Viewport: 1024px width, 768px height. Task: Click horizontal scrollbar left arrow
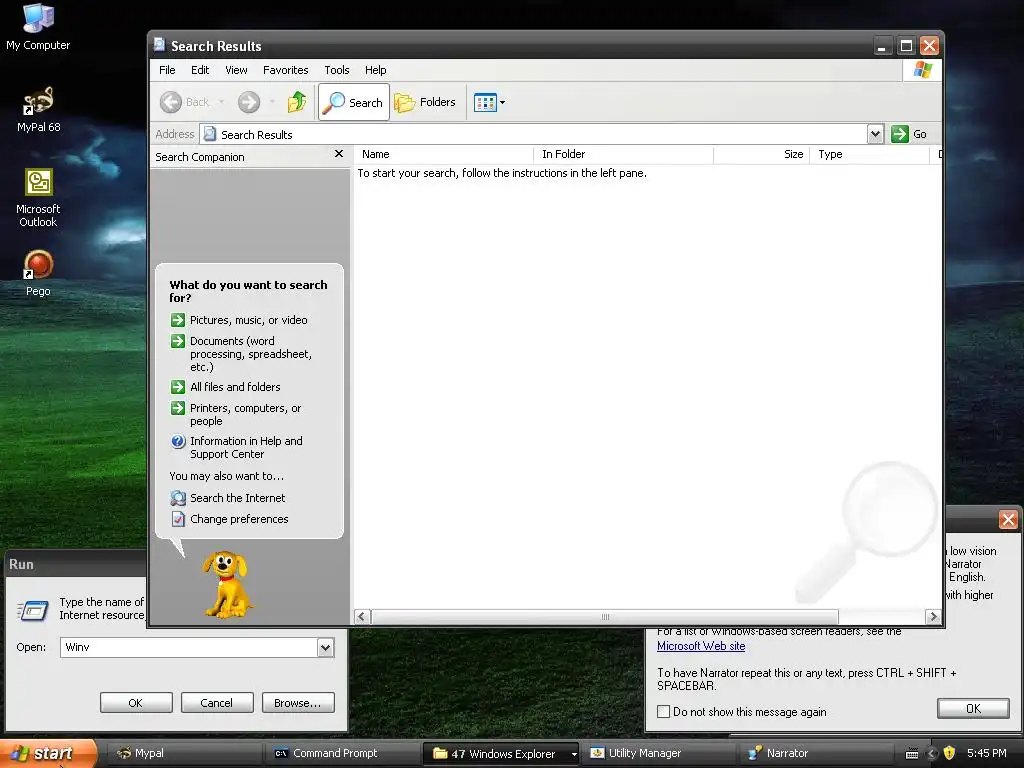click(x=362, y=616)
